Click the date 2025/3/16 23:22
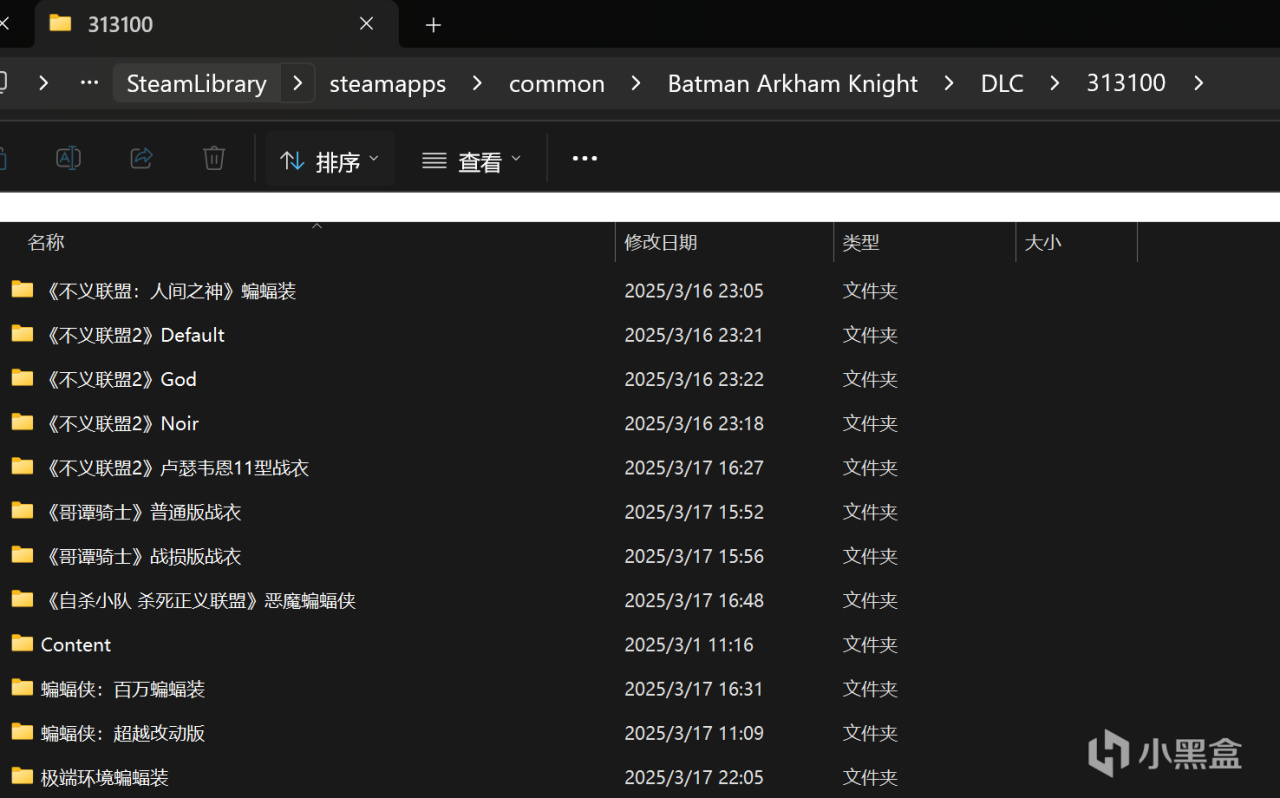 coord(694,379)
